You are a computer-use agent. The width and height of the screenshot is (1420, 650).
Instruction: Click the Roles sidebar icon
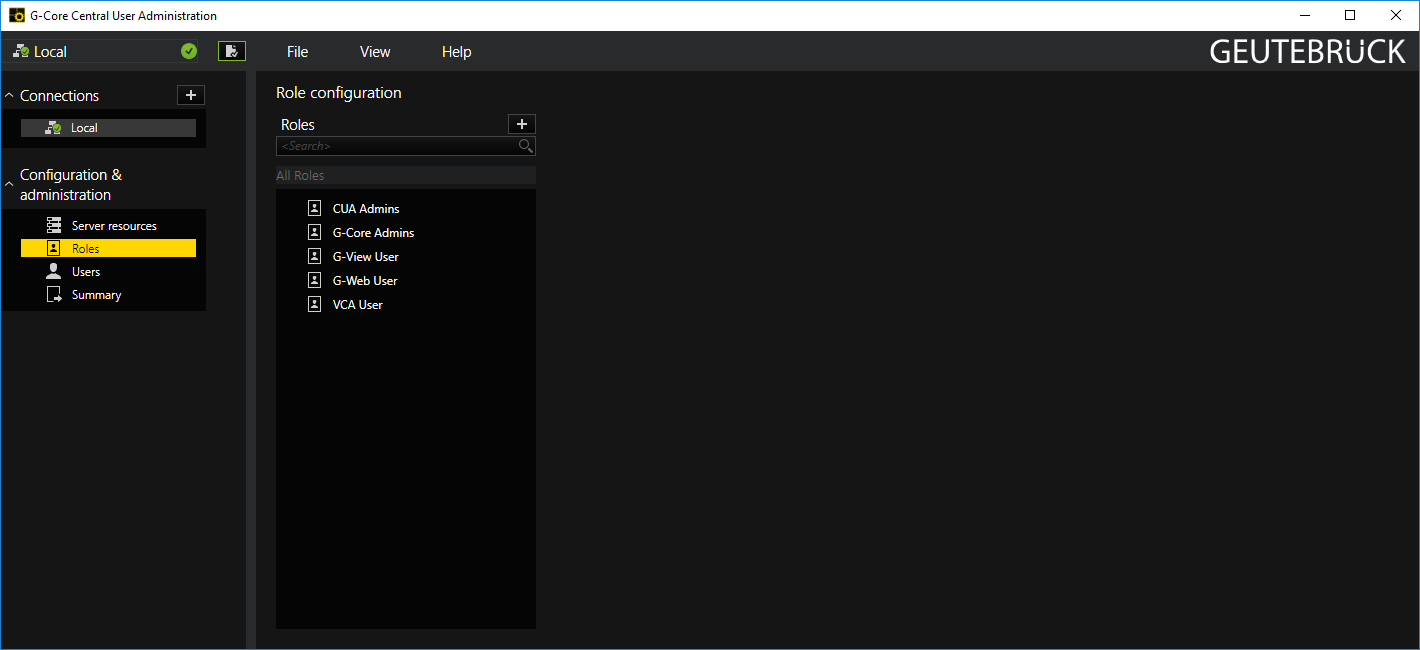pos(54,248)
